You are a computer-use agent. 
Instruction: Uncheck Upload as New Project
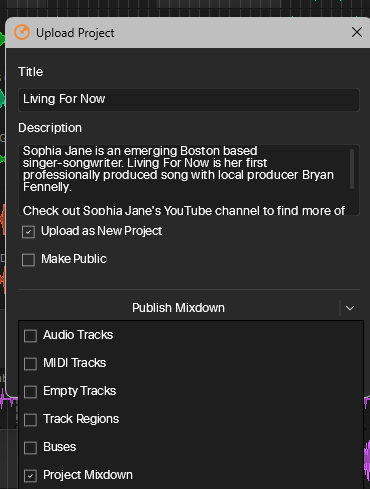coord(28,232)
